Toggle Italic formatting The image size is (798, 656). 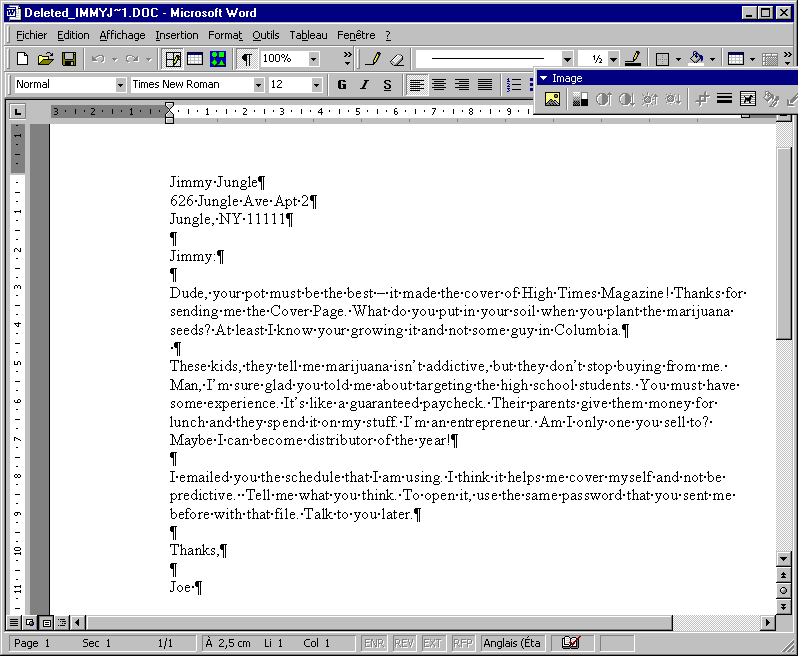coord(364,85)
